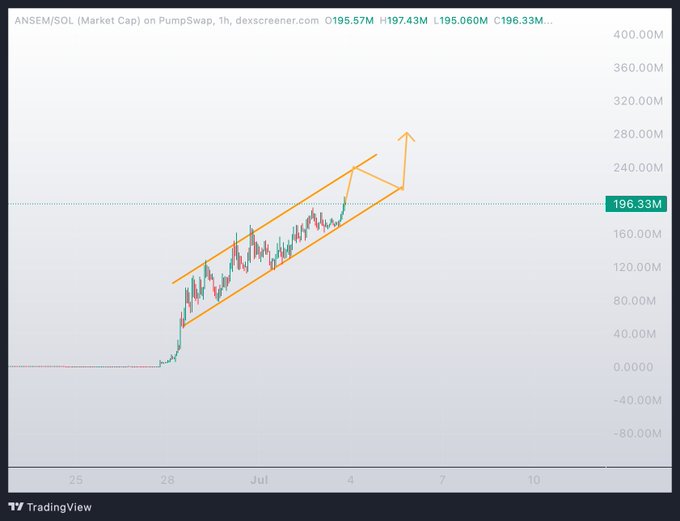Click the 40.00M price axis label
This screenshot has height=521, width=680.
pyautogui.click(x=634, y=334)
